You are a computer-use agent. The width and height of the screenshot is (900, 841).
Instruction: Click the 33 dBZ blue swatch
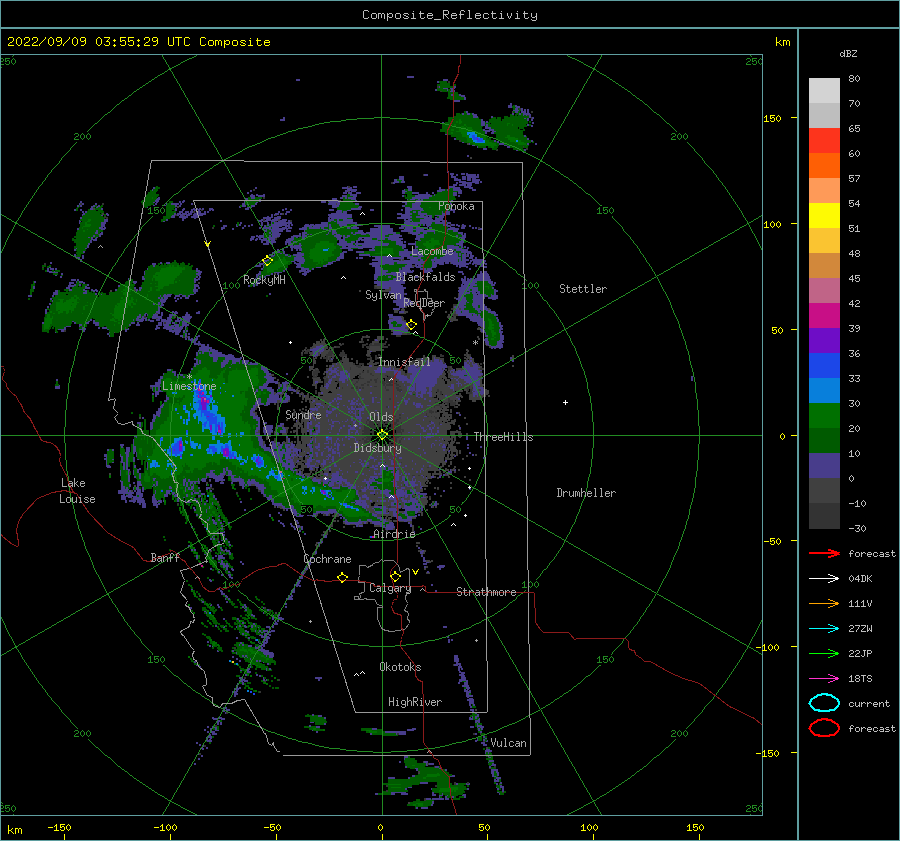(824, 390)
